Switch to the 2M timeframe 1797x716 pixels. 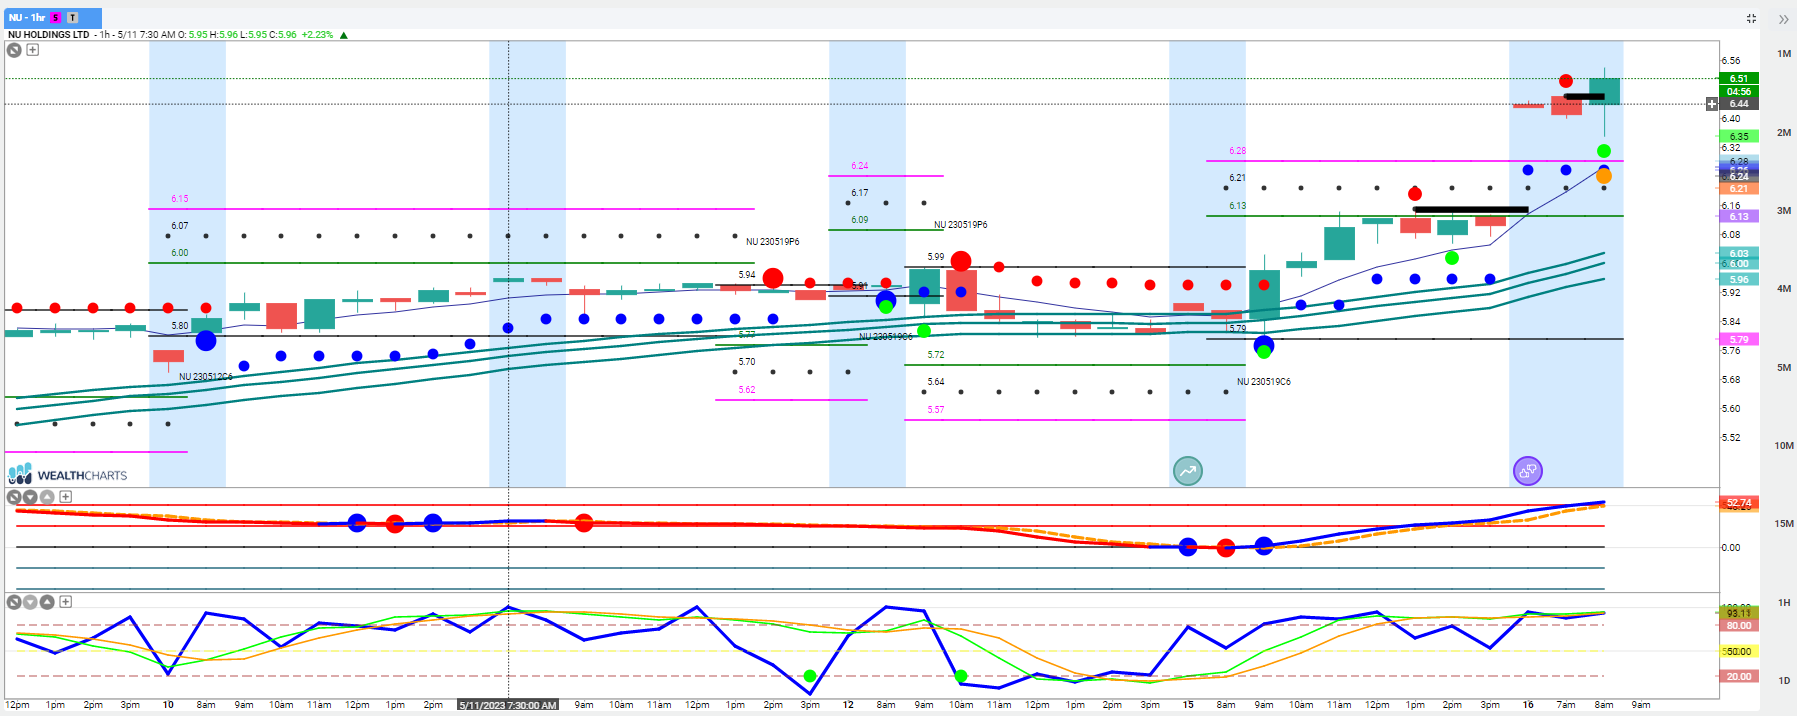1784,132
